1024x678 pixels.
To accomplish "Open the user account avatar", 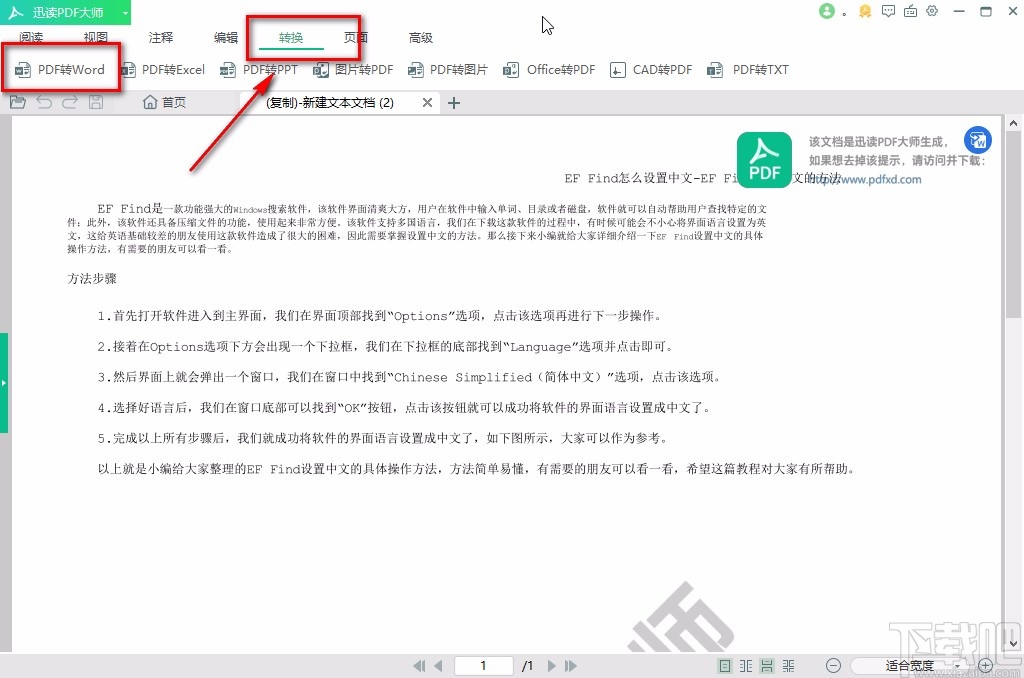I will click(x=827, y=11).
